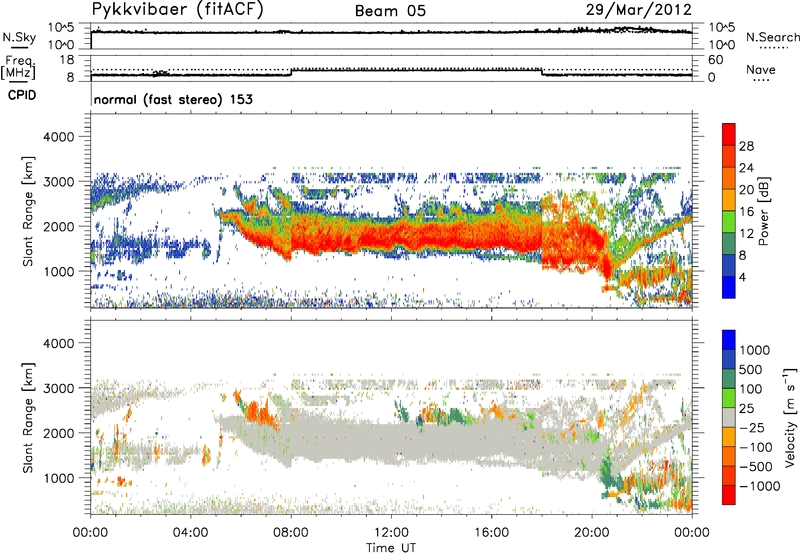This screenshot has width=800, height=554.
Task: Click the 'Pykkvibaer (fitACF)' title text
Action: click(177, 10)
